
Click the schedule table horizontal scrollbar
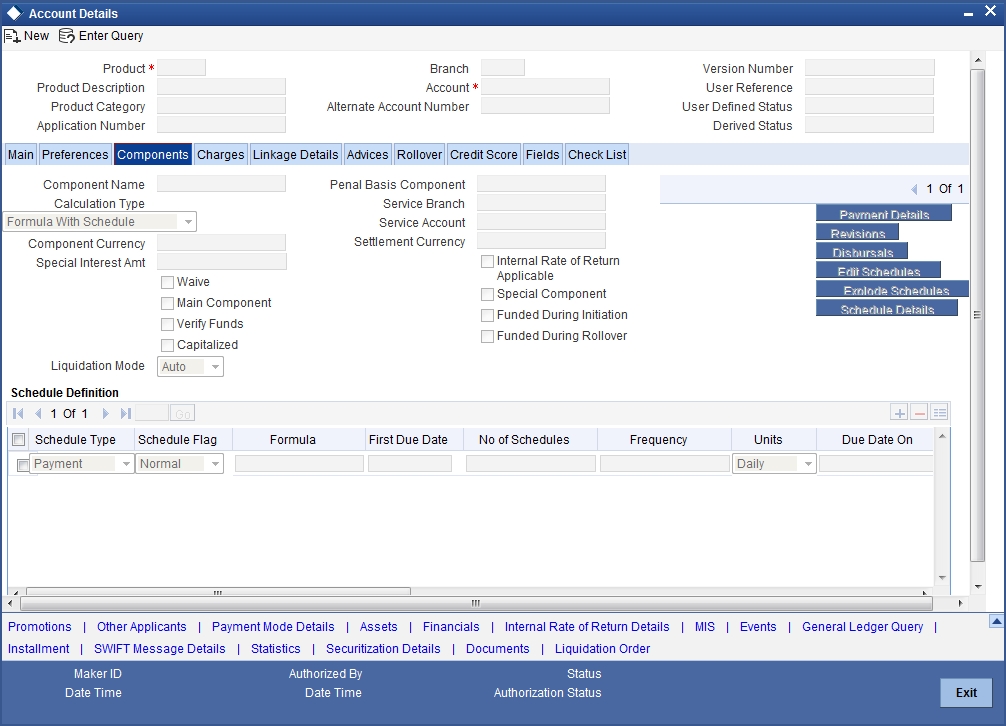[x=218, y=591]
